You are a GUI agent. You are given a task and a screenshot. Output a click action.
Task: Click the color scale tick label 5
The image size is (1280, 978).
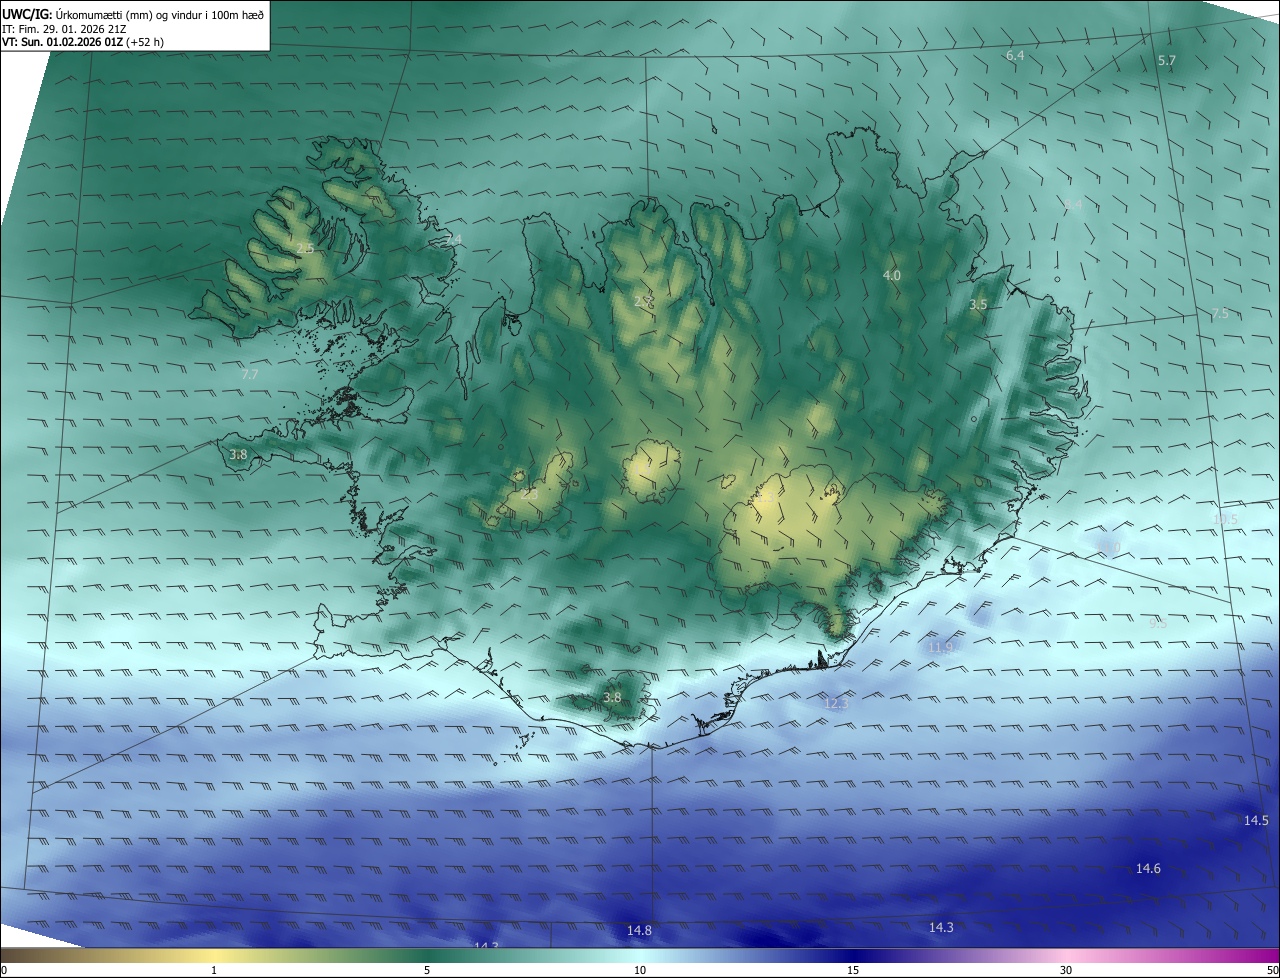click(427, 971)
